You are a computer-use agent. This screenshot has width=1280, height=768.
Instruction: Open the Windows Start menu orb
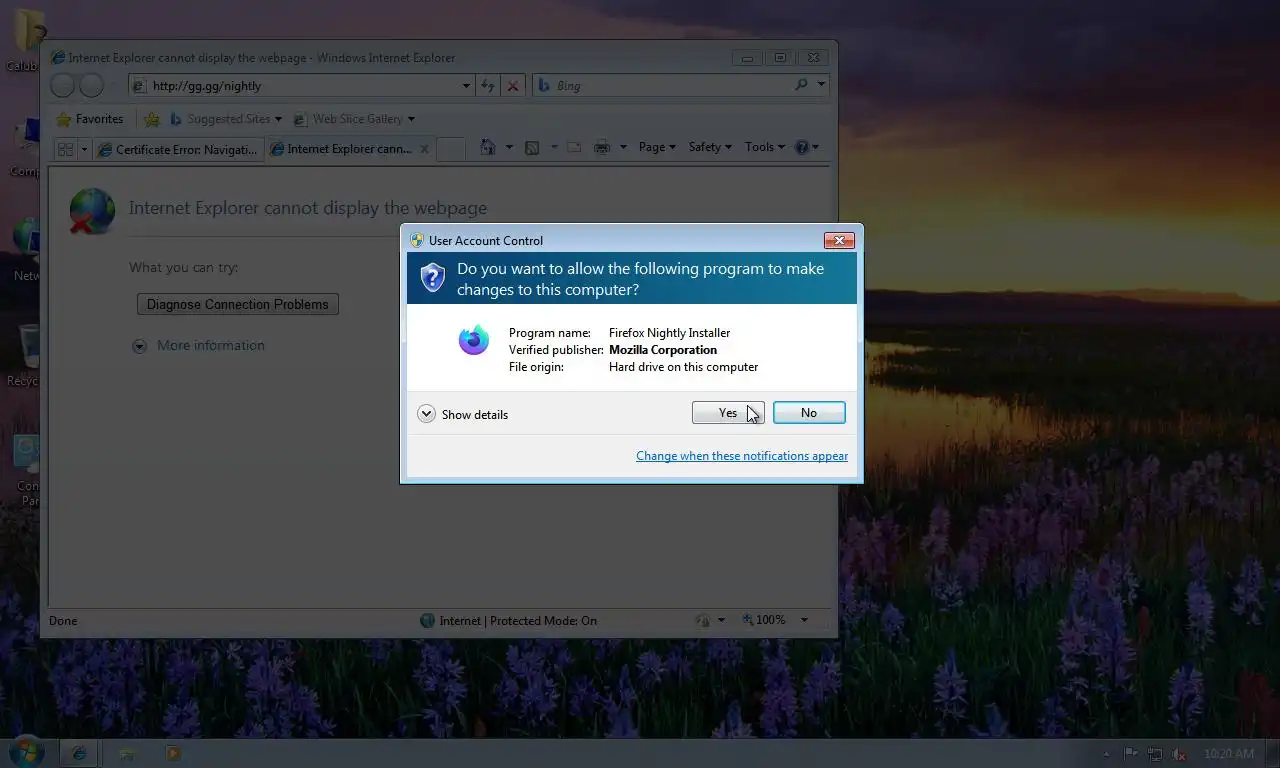(26, 752)
